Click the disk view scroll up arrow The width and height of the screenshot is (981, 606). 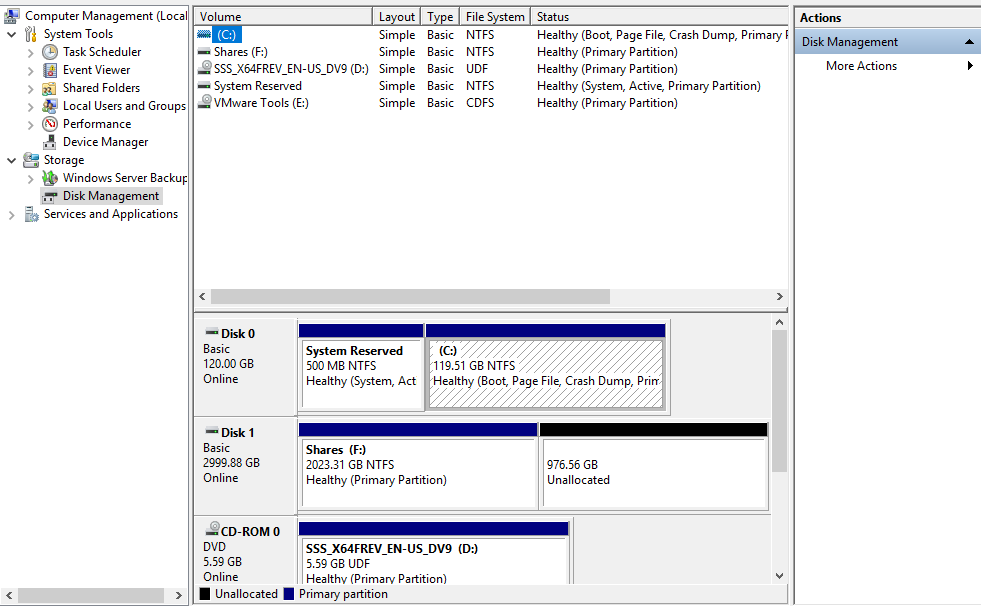pos(779,322)
